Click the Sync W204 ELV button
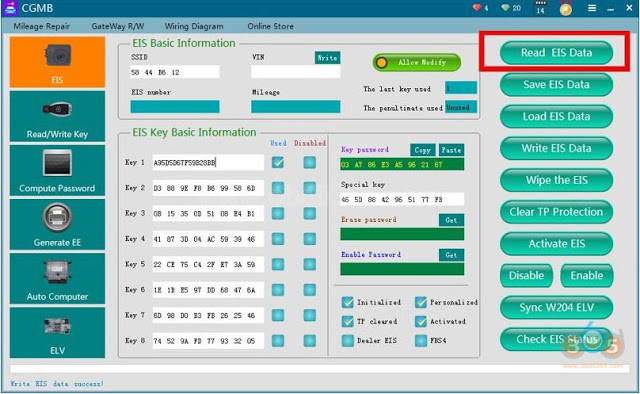640x394 pixels. [x=556, y=307]
